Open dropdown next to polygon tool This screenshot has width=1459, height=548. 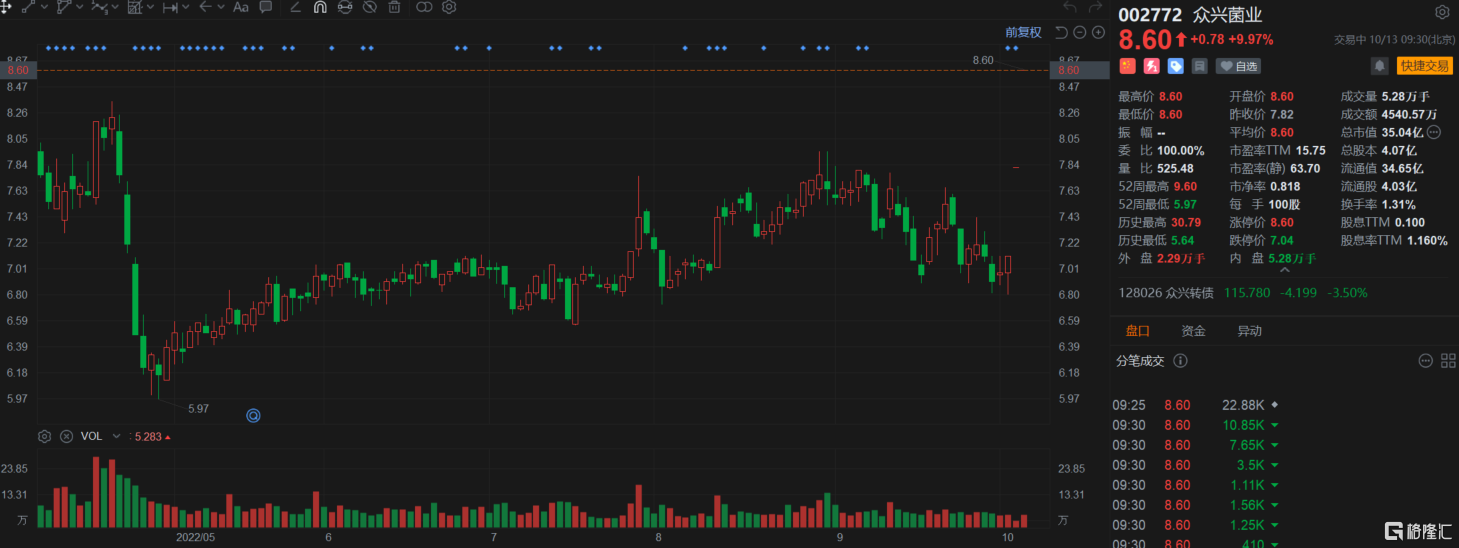coord(80,7)
